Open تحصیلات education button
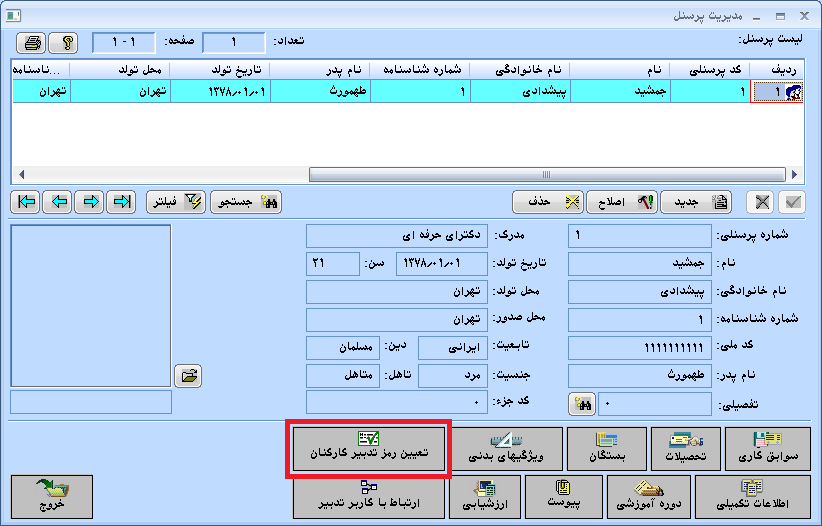This screenshot has height=526, width=822. pyautogui.click(x=686, y=449)
